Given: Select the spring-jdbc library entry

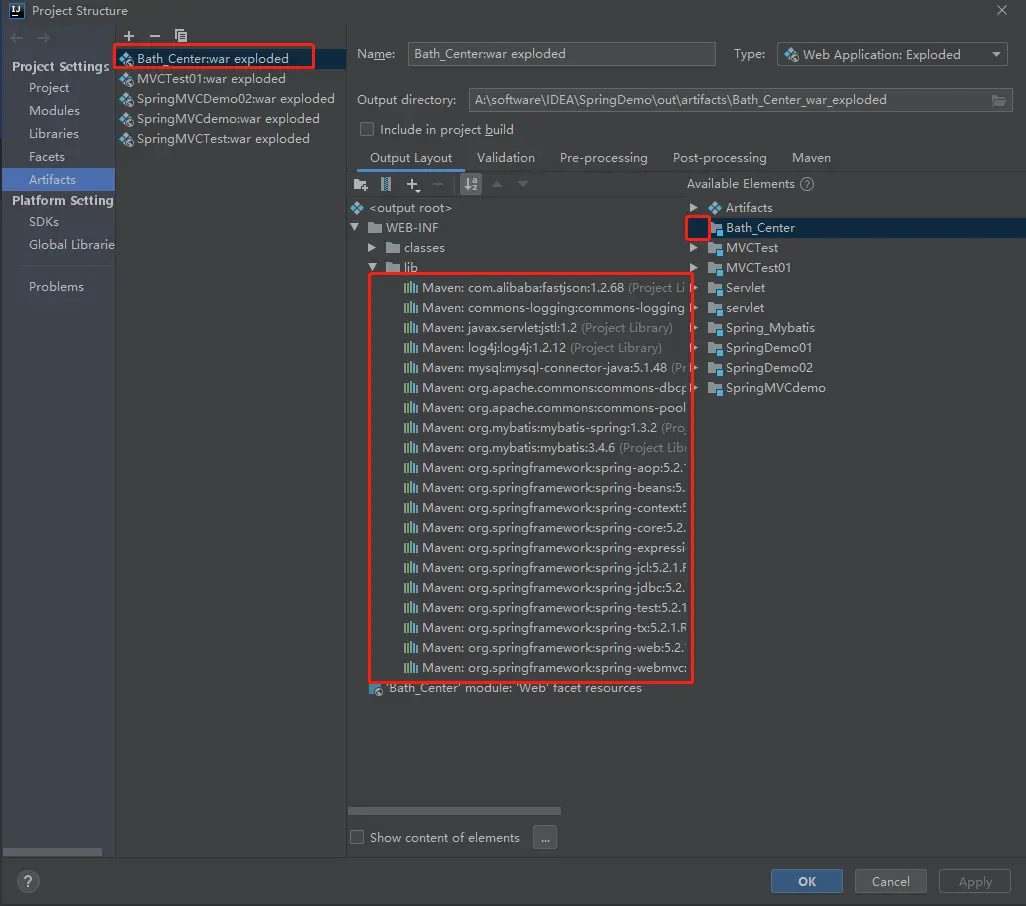Looking at the screenshot, I should tap(544, 588).
